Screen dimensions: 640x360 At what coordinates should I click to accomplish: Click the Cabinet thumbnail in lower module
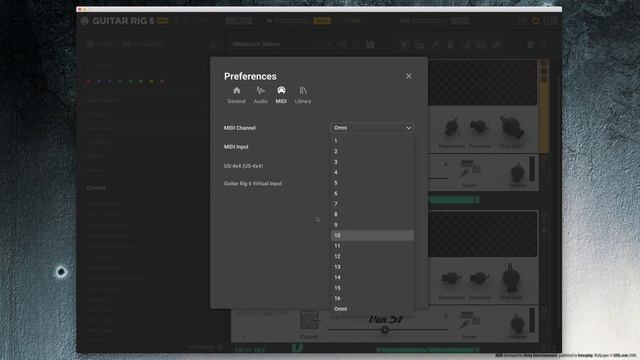[309, 320]
